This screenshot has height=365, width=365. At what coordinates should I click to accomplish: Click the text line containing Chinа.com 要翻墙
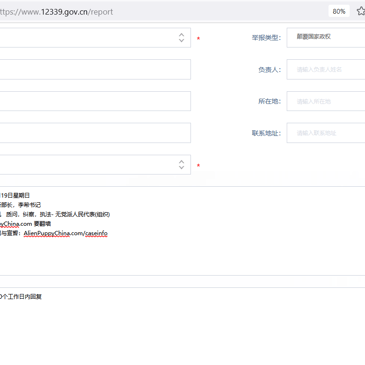pos(25,224)
